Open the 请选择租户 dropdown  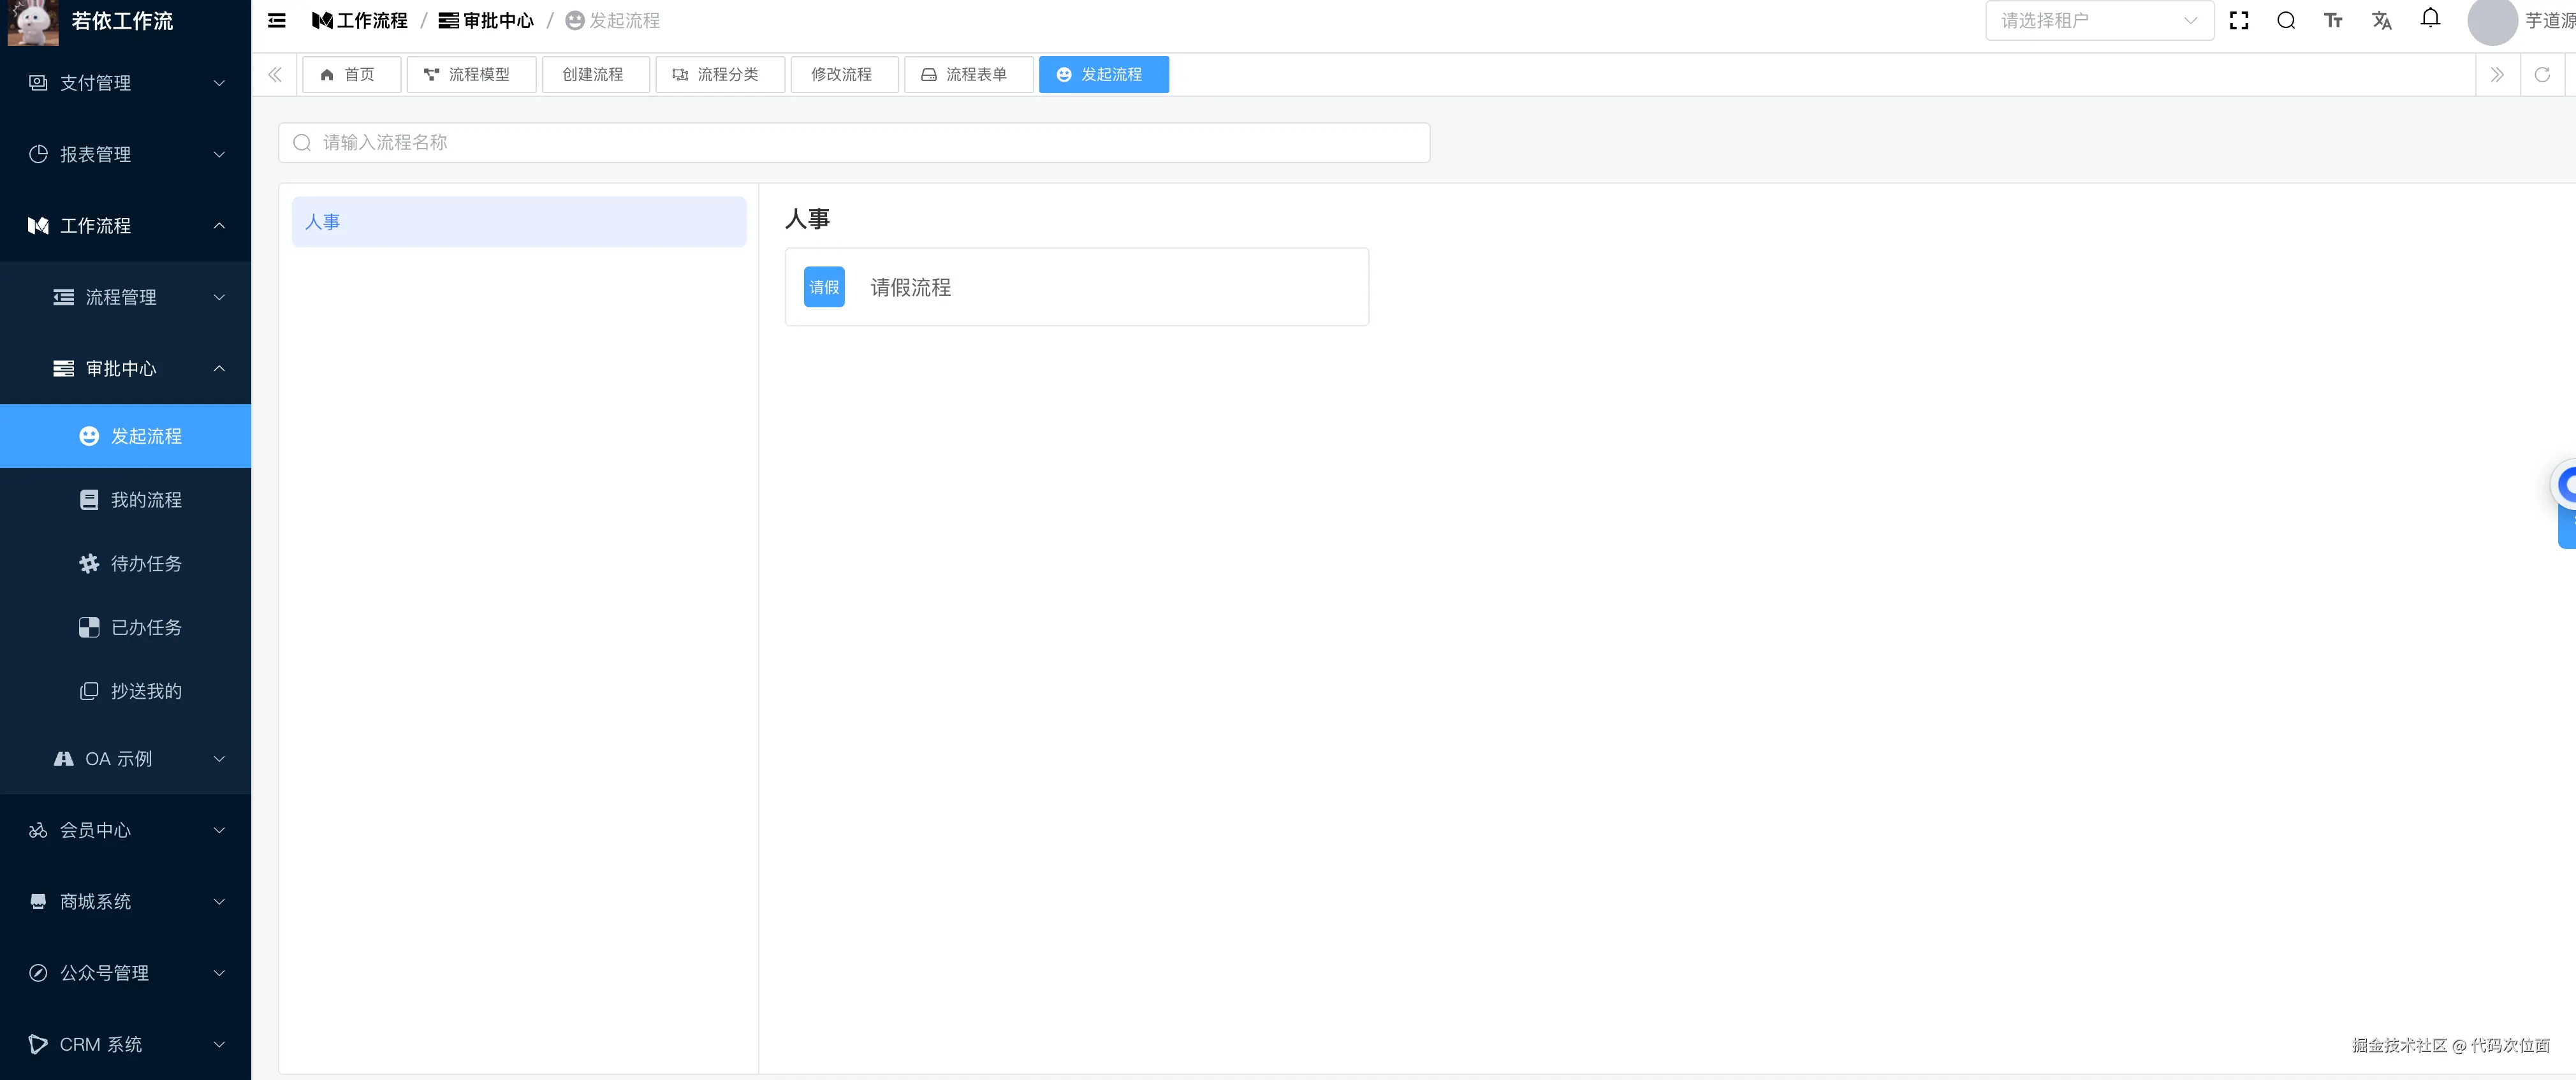(x=2098, y=20)
